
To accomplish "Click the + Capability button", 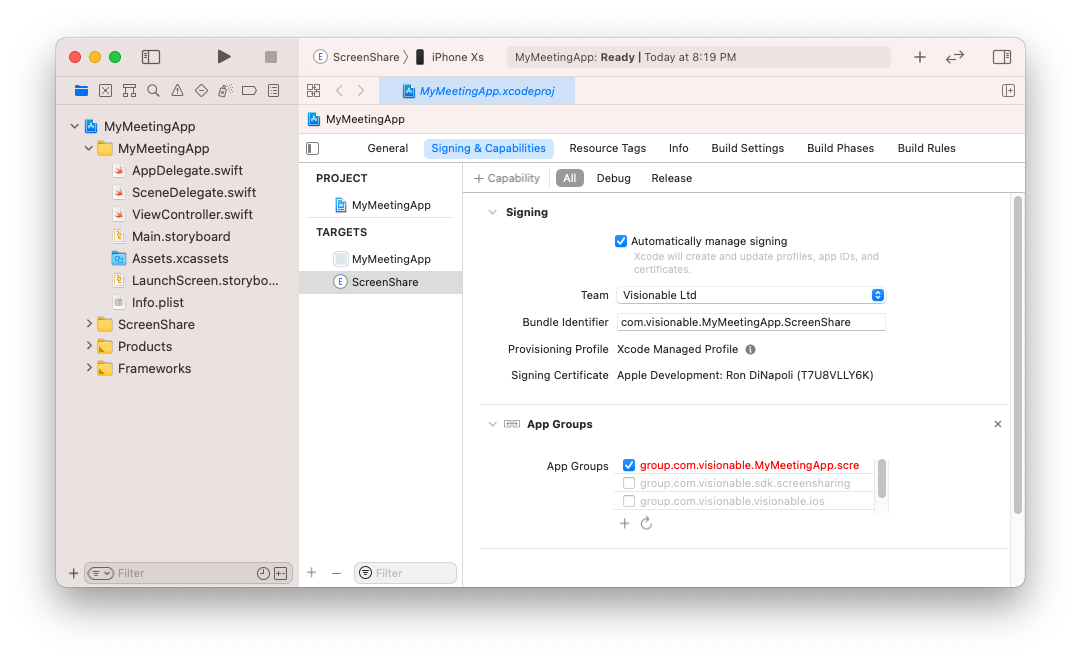I will 507,178.
